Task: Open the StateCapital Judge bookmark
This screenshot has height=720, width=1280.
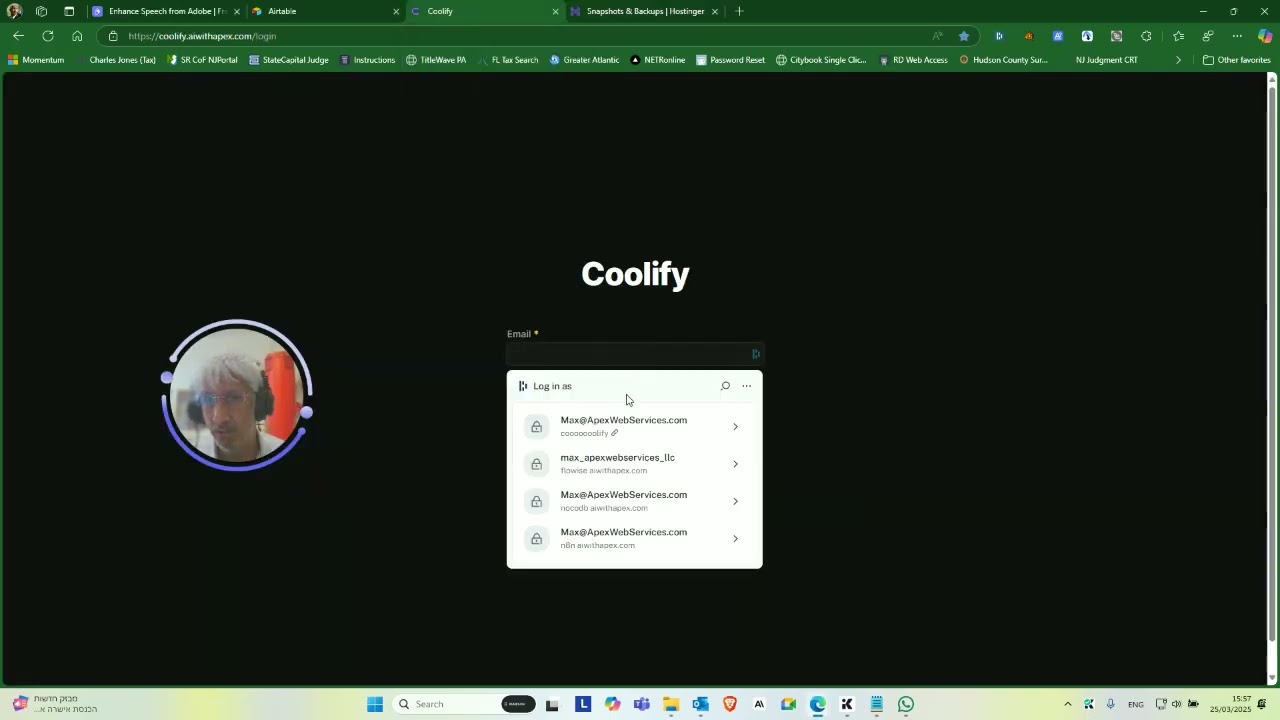Action: coord(288,60)
